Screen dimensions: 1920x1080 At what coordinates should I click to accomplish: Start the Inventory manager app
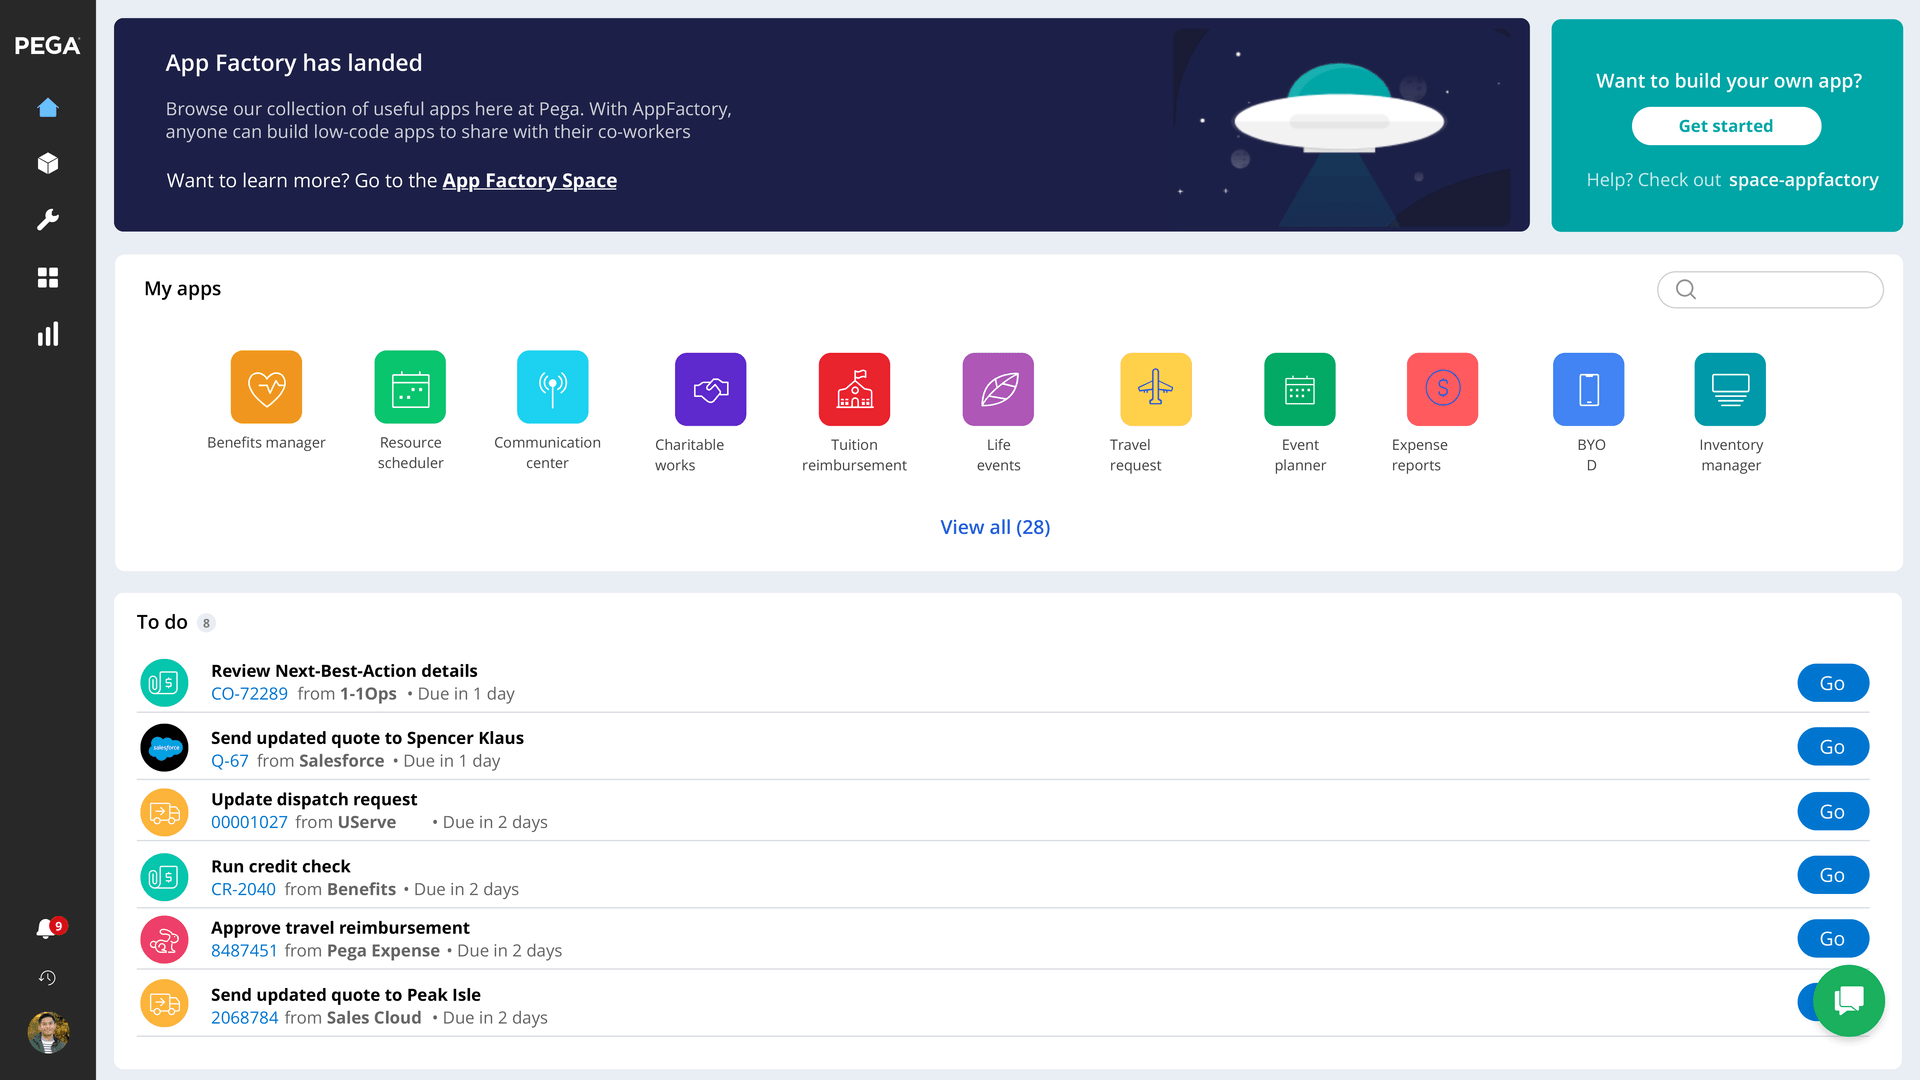point(1729,389)
